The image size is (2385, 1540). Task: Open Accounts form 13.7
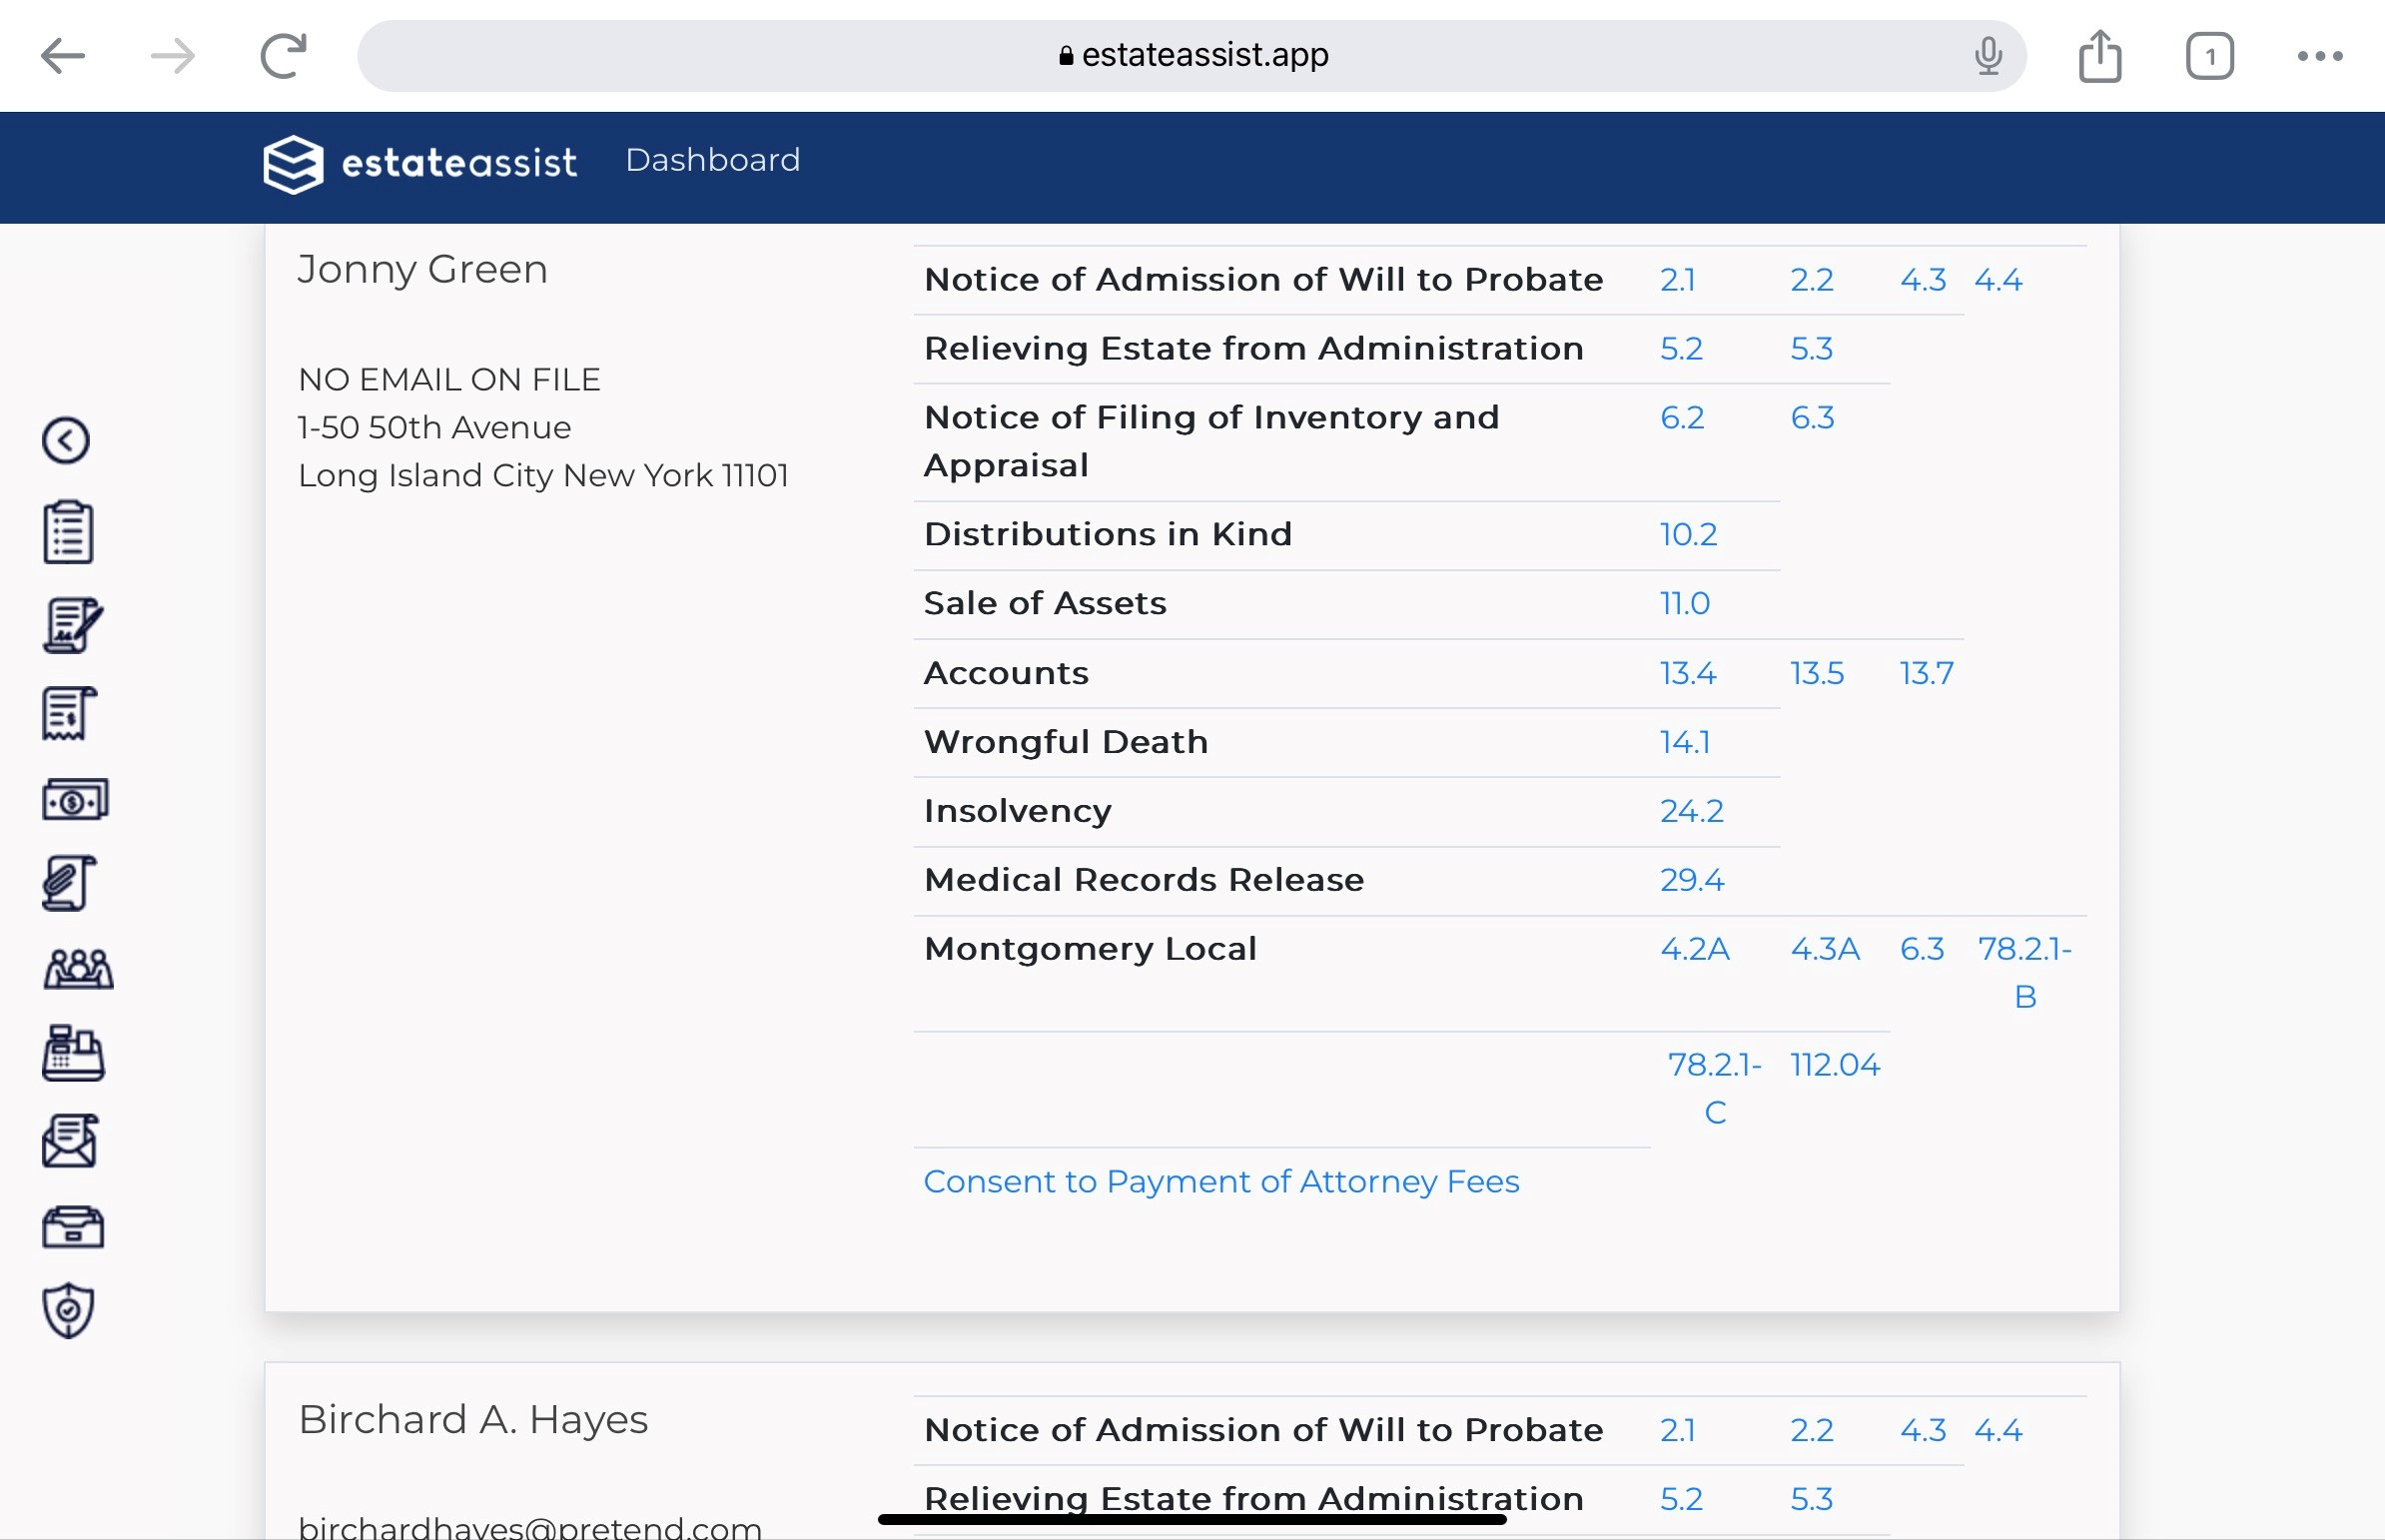click(x=1926, y=674)
